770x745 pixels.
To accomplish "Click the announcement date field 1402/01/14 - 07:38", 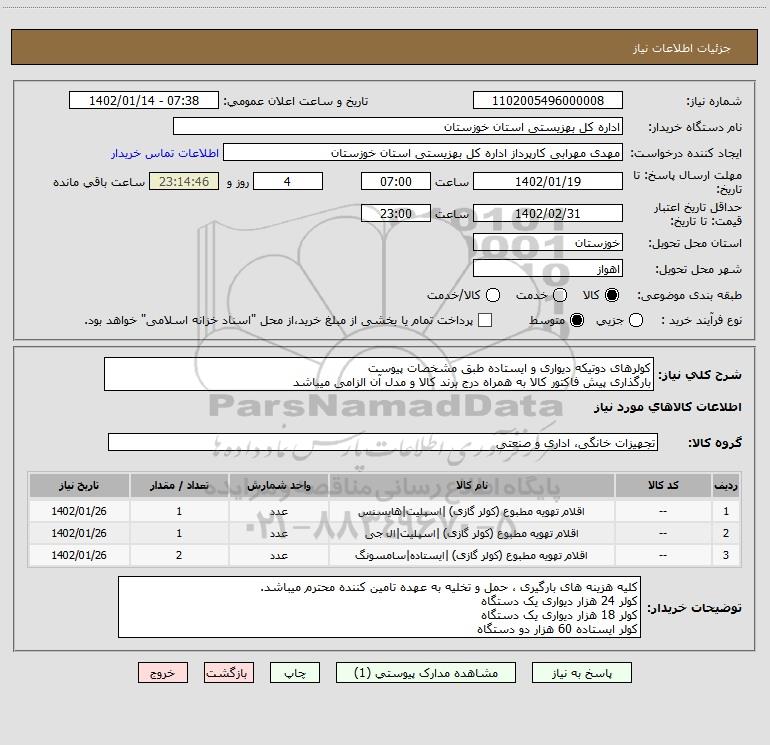I will [144, 101].
